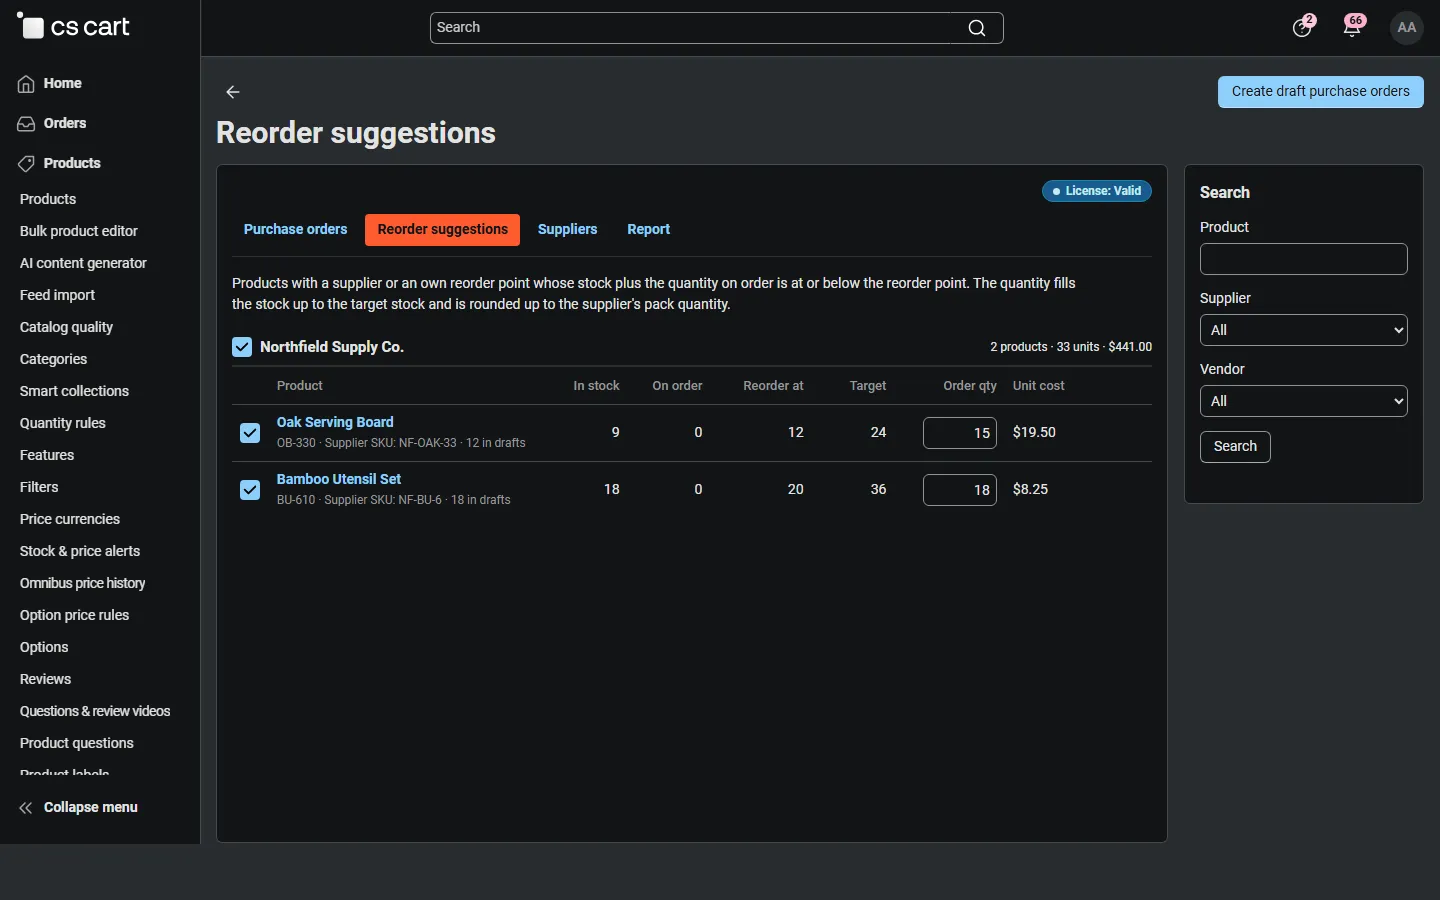Open the Oak Serving Board product link
This screenshot has width=1440, height=900.
(335, 422)
